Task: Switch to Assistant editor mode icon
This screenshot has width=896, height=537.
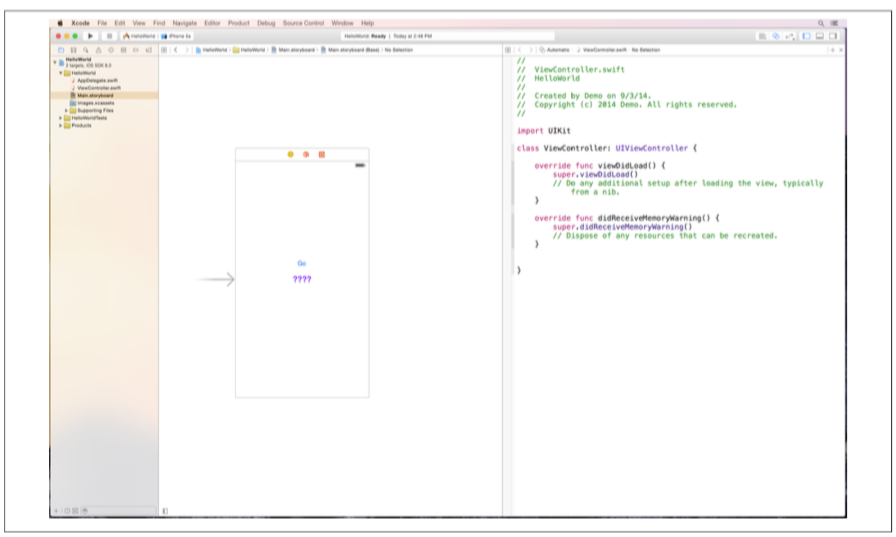Action: [775, 36]
